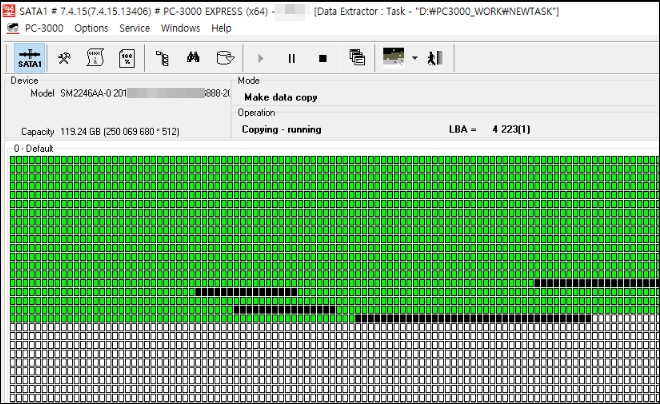Click the stacked windows icon
660x404 pixels.
357,57
